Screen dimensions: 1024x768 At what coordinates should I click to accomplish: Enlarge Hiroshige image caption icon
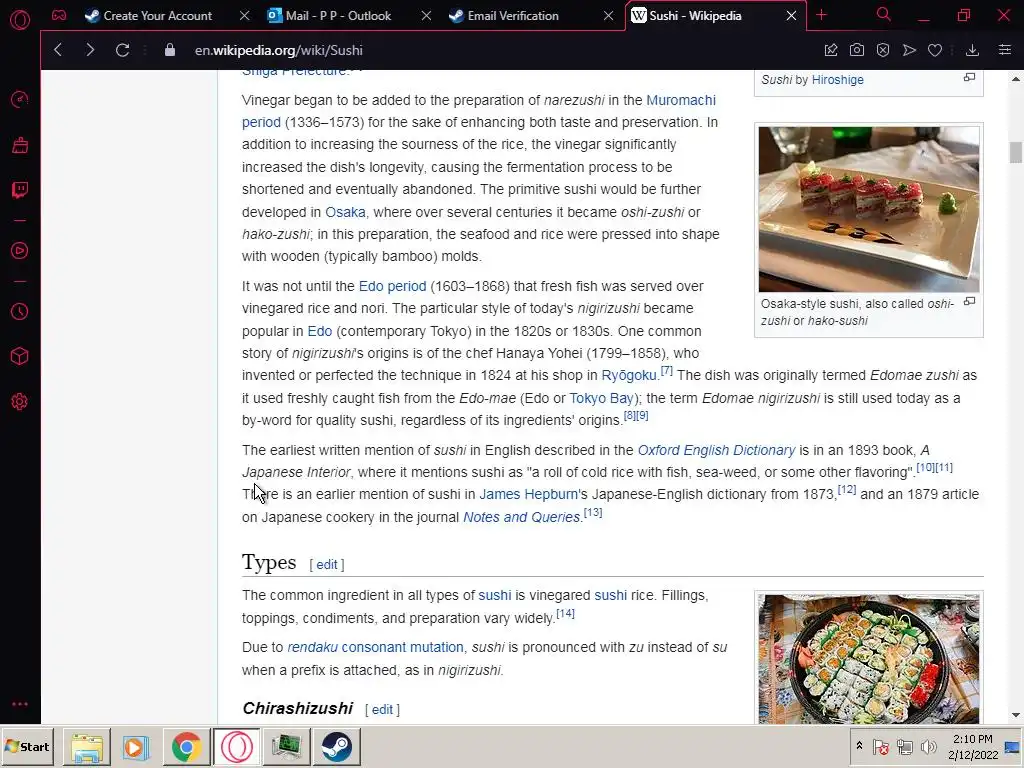pyautogui.click(x=970, y=78)
